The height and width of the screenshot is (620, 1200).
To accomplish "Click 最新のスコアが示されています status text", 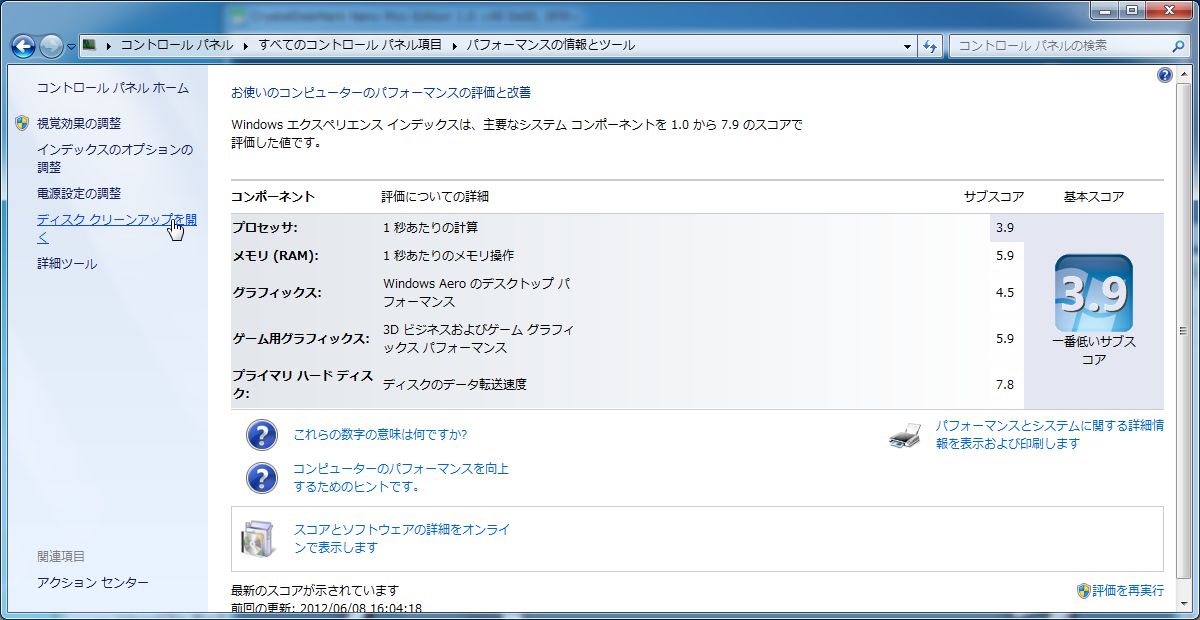I will [x=315, y=591].
